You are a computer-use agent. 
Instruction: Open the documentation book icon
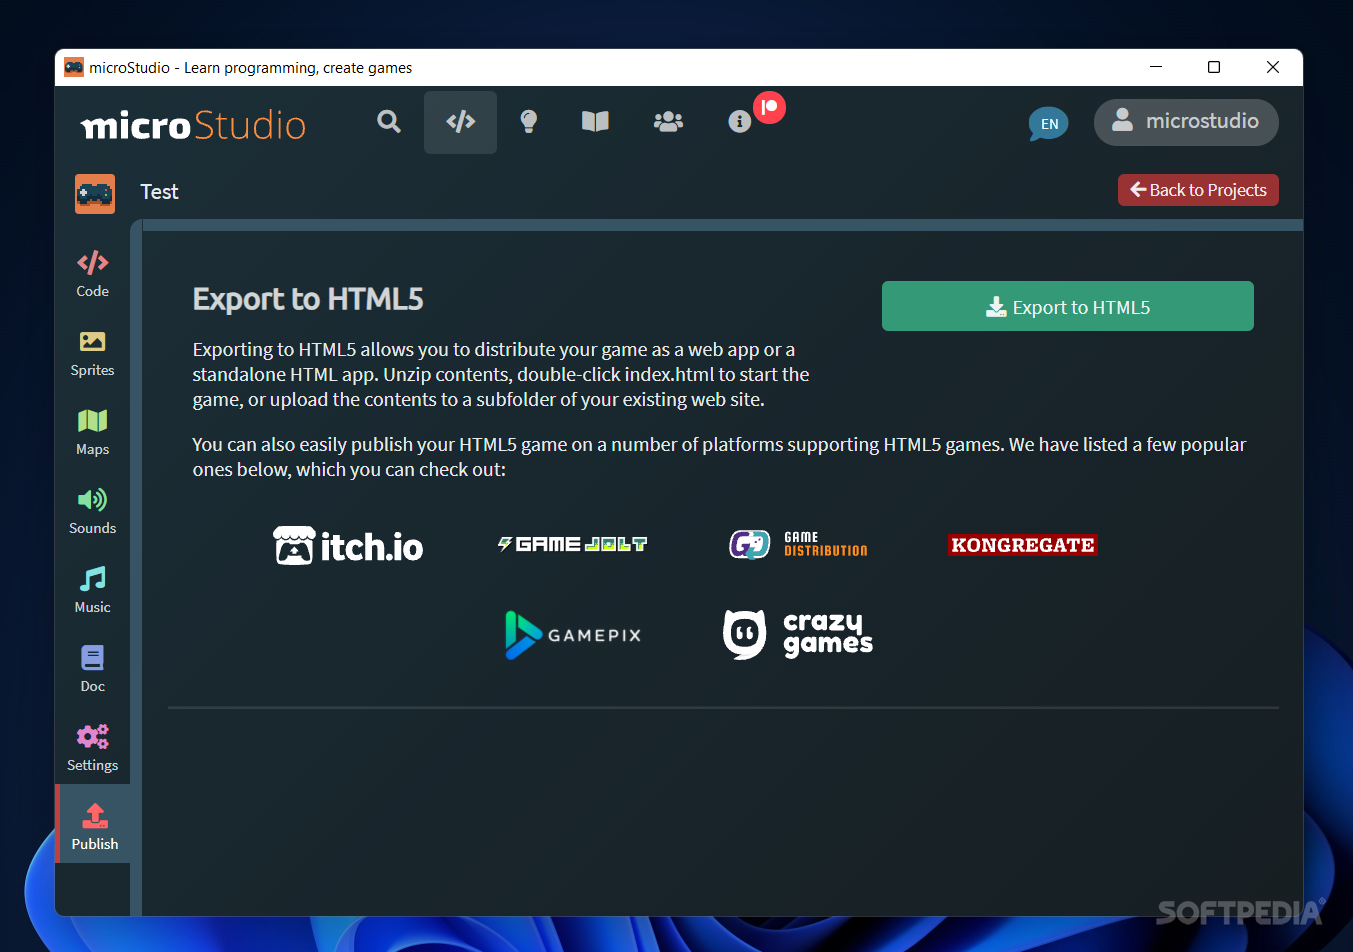point(595,122)
